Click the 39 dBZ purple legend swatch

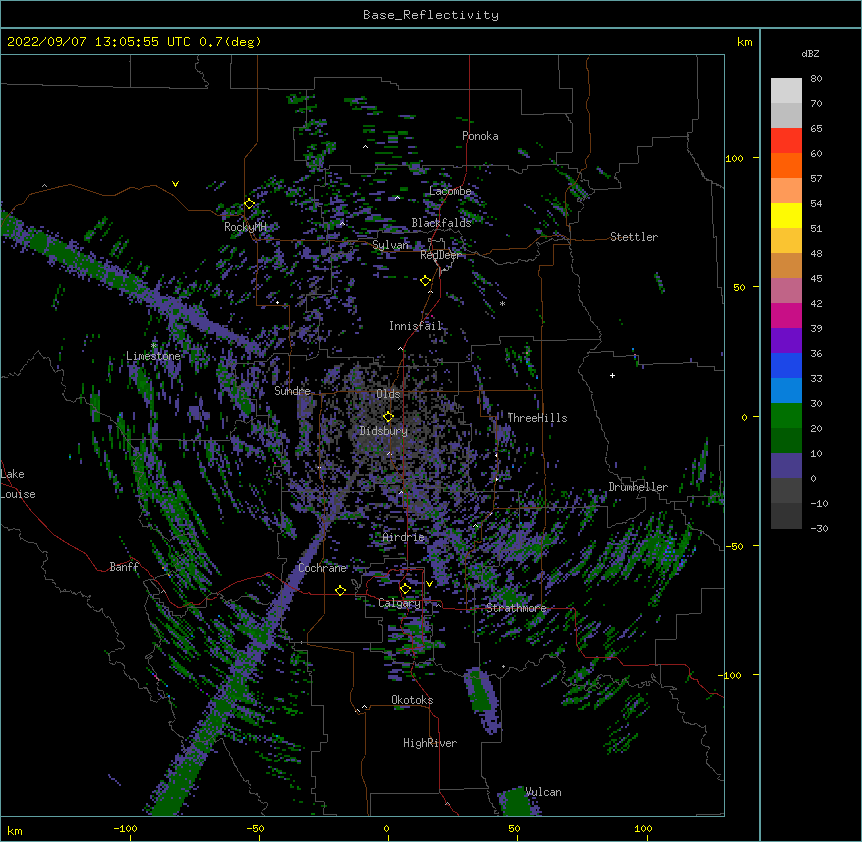pyautogui.click(x=786, y=340)
